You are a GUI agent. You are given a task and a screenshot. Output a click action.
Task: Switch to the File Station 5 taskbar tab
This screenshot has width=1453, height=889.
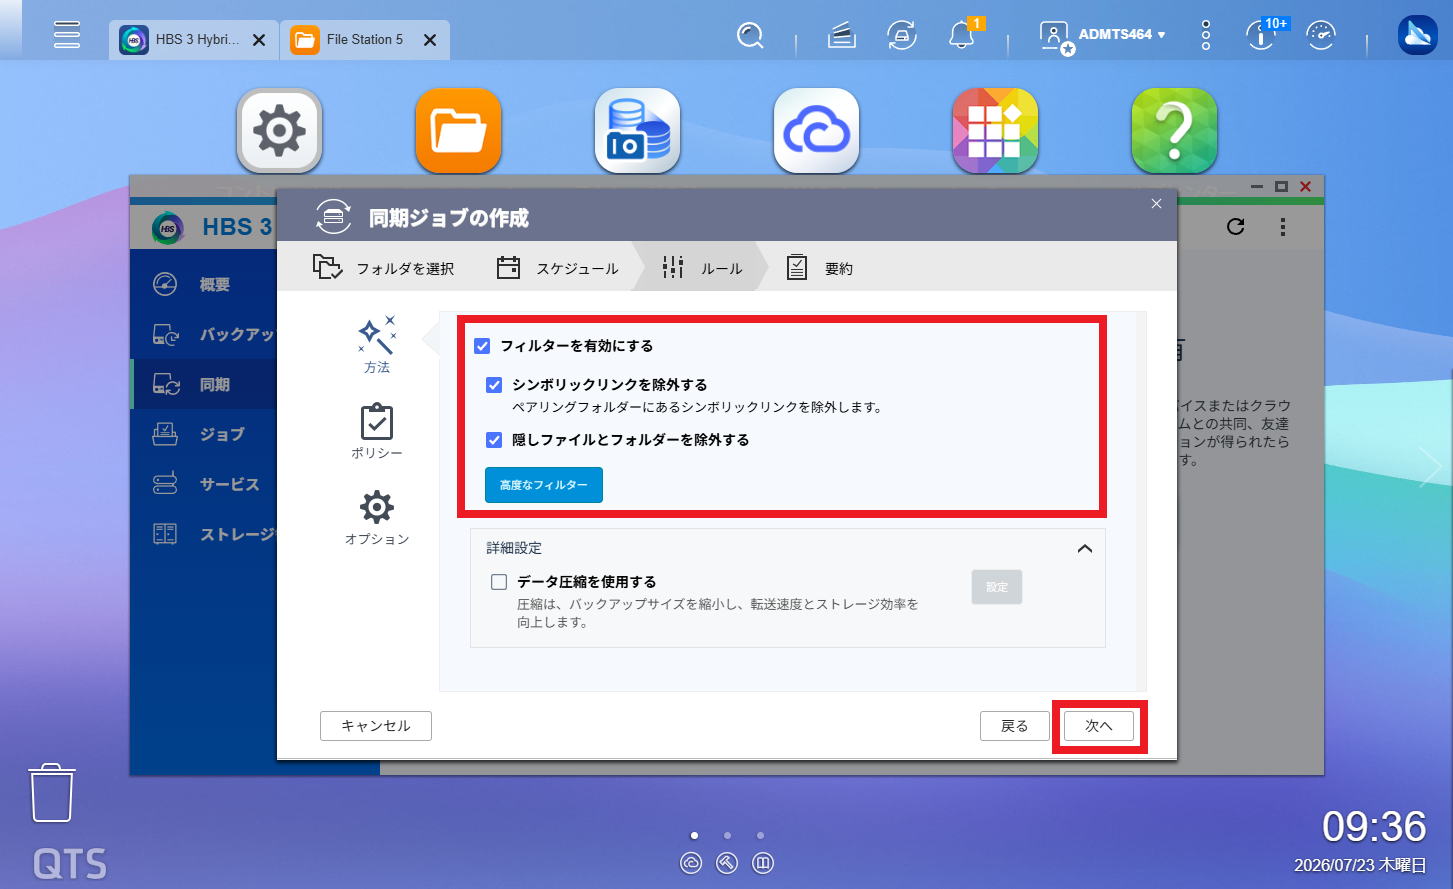364,40
